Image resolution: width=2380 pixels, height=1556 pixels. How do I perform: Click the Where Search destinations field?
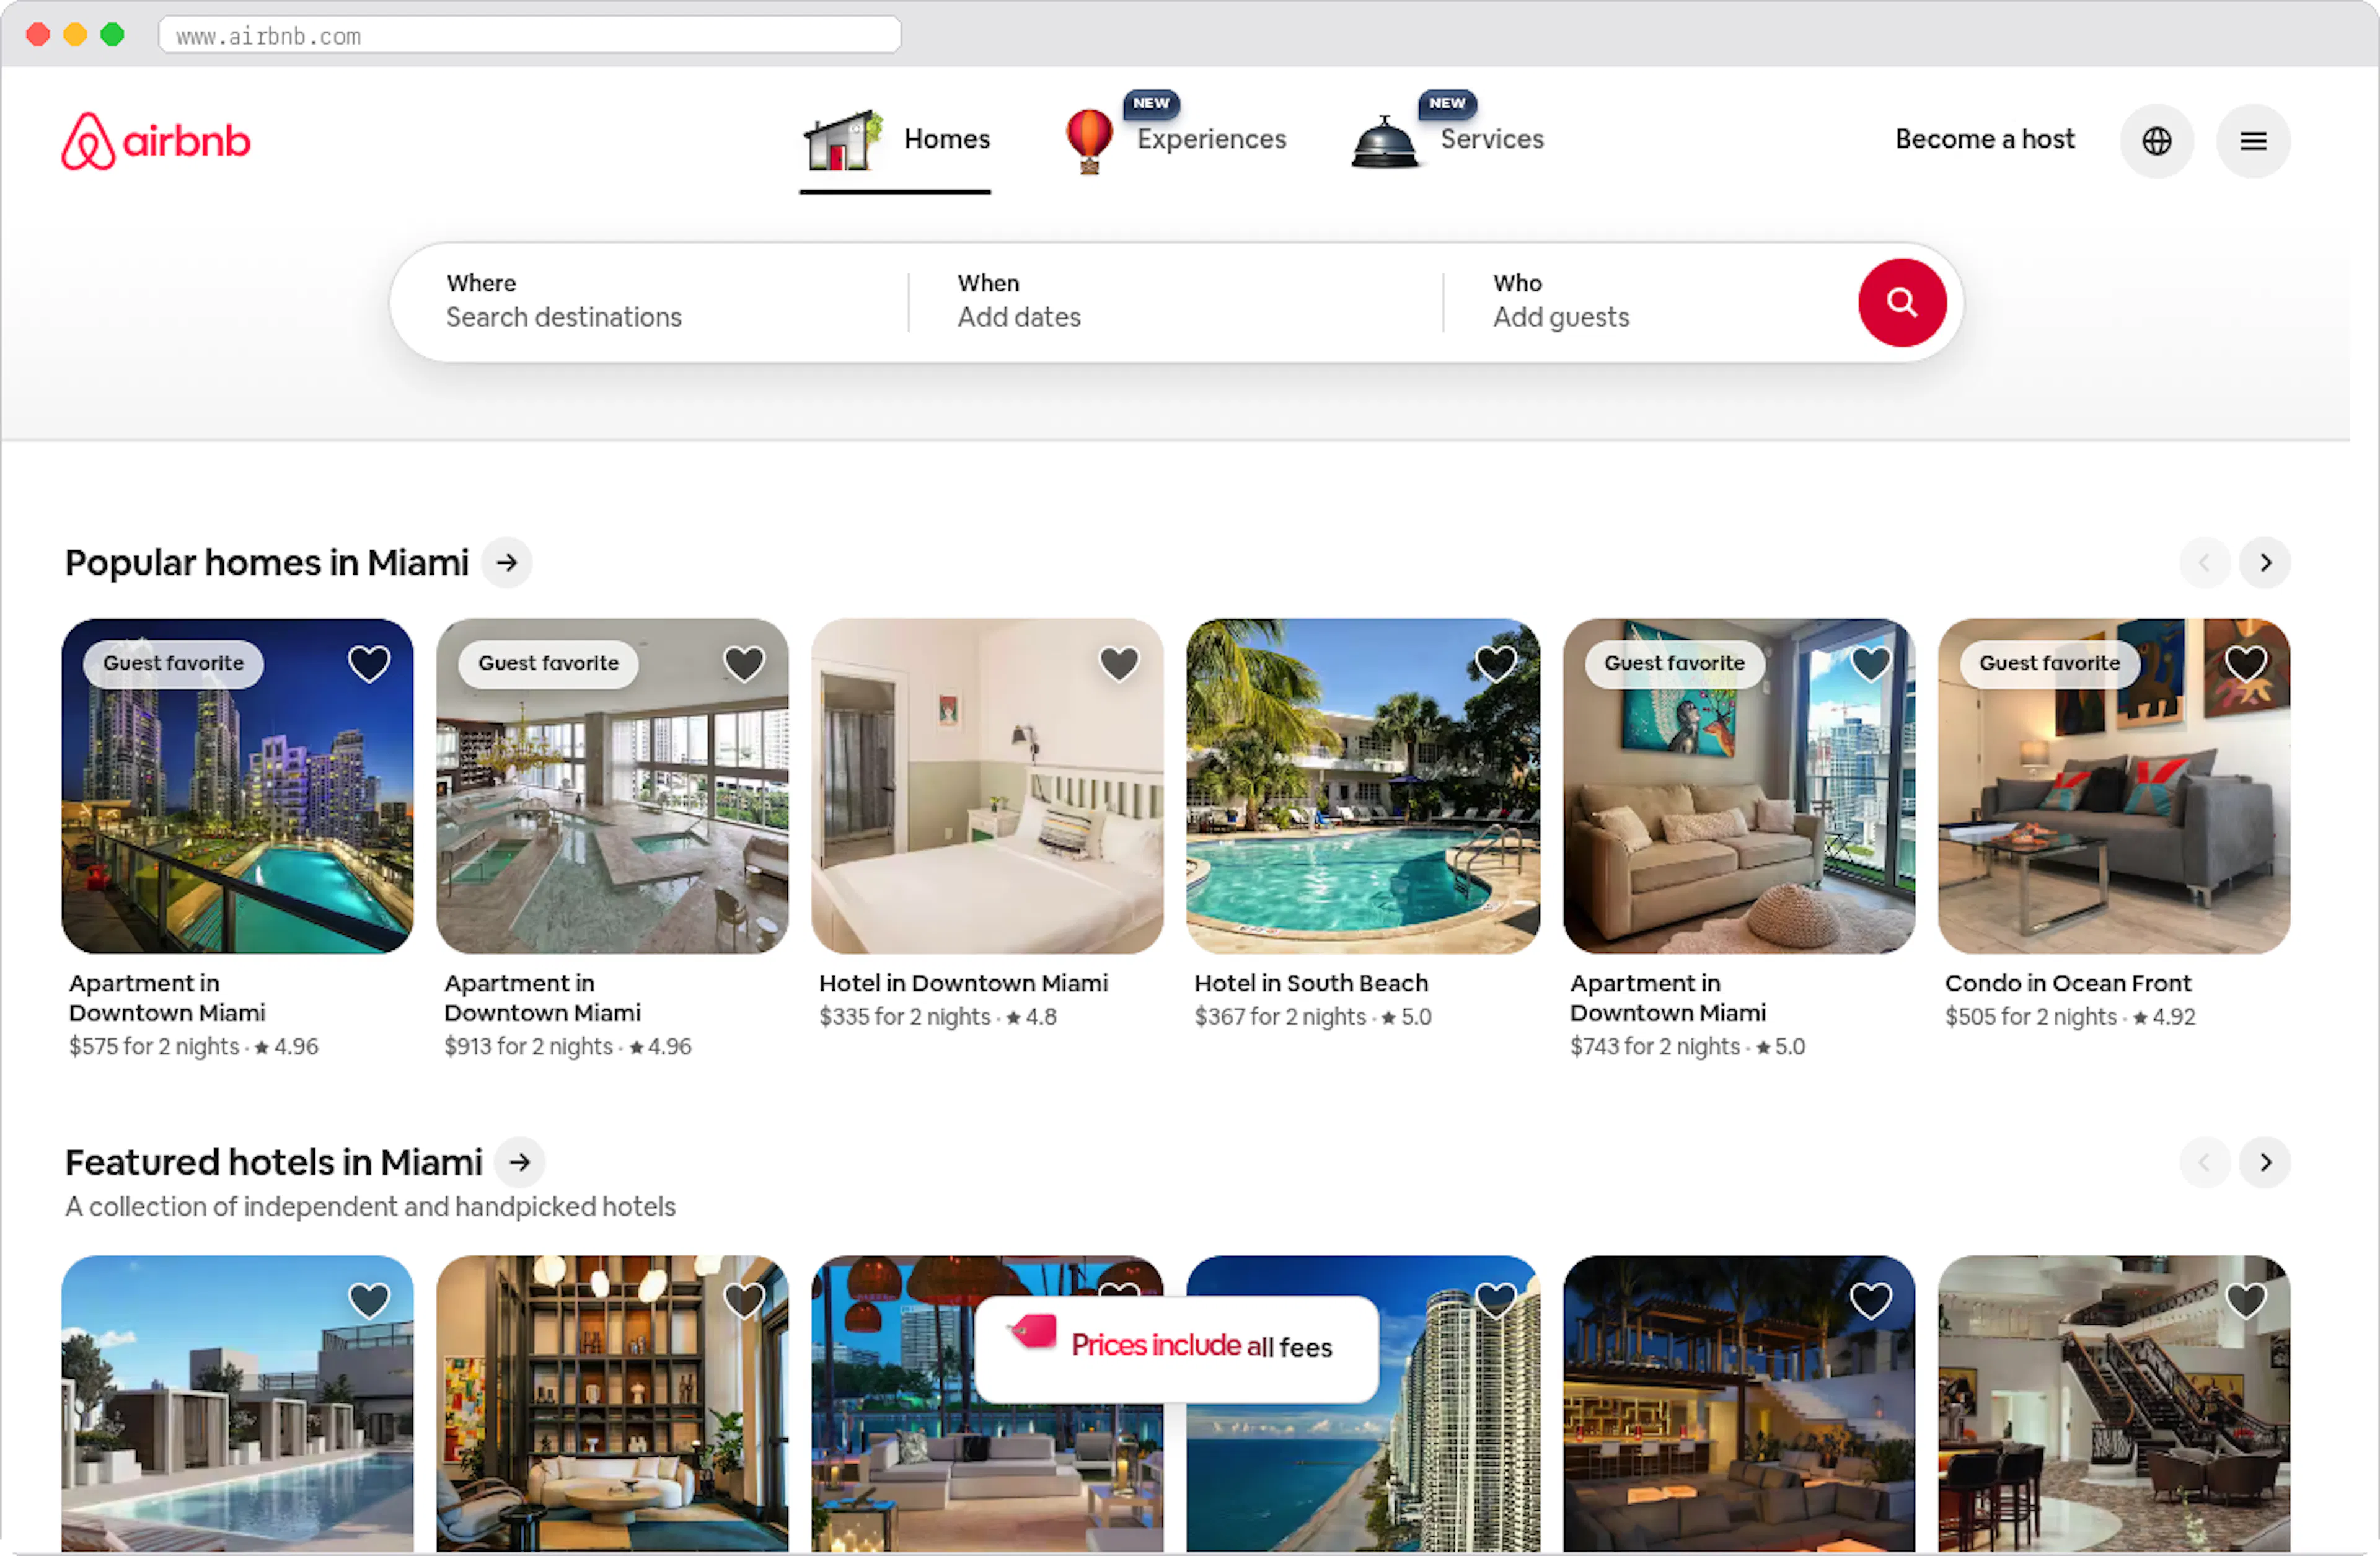coord(650,302)
